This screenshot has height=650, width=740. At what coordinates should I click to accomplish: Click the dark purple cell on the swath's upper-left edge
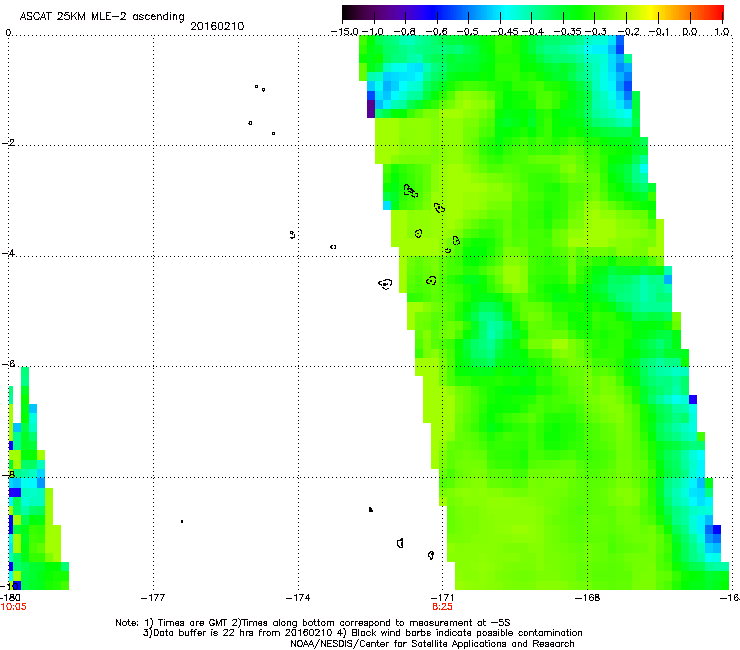[371, 109]
